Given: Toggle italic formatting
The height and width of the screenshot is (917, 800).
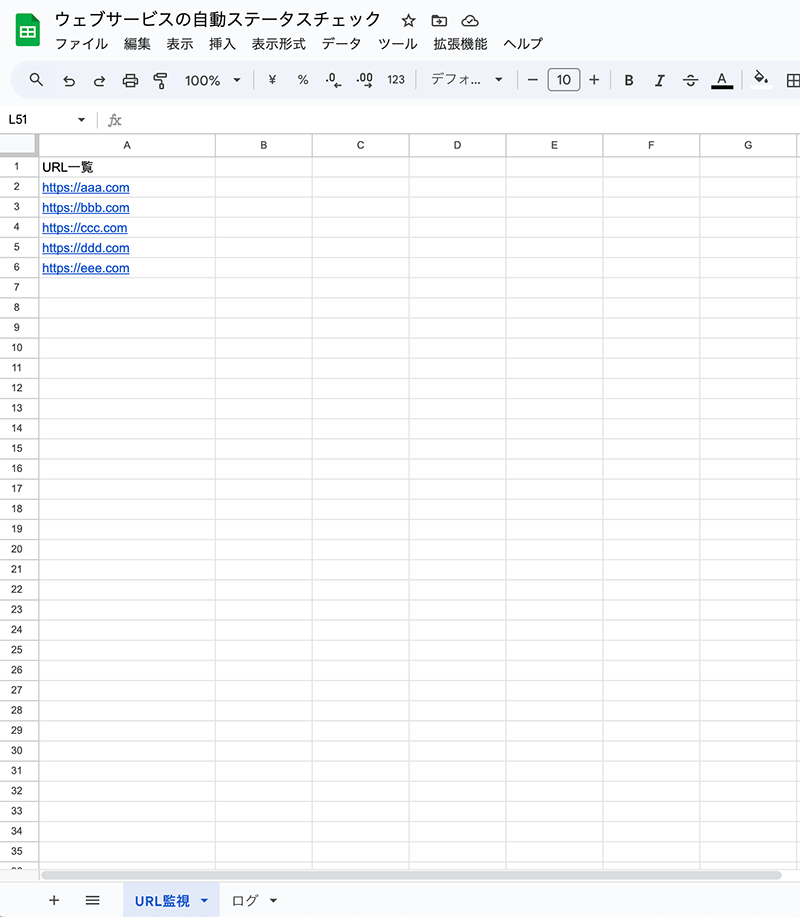Looking at the screenshot, I should [659, 80].
